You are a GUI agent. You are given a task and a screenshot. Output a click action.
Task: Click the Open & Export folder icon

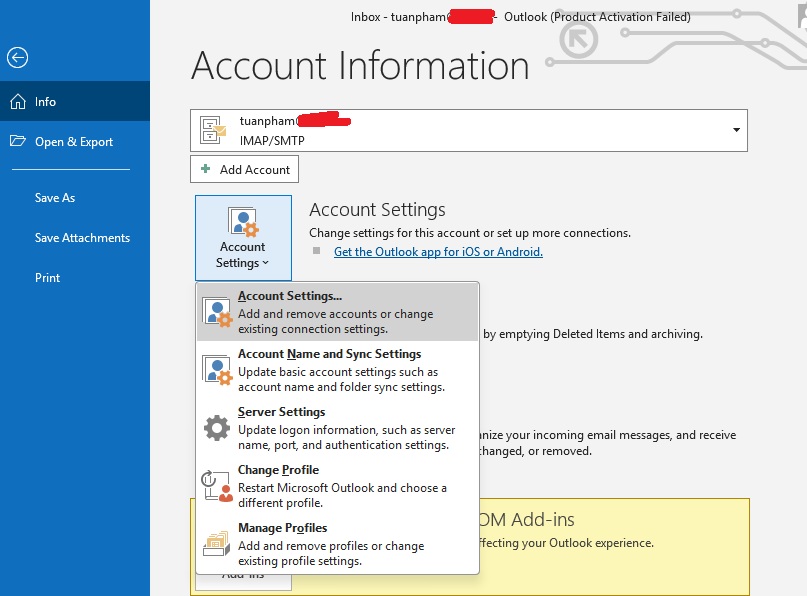pos(17,142)
